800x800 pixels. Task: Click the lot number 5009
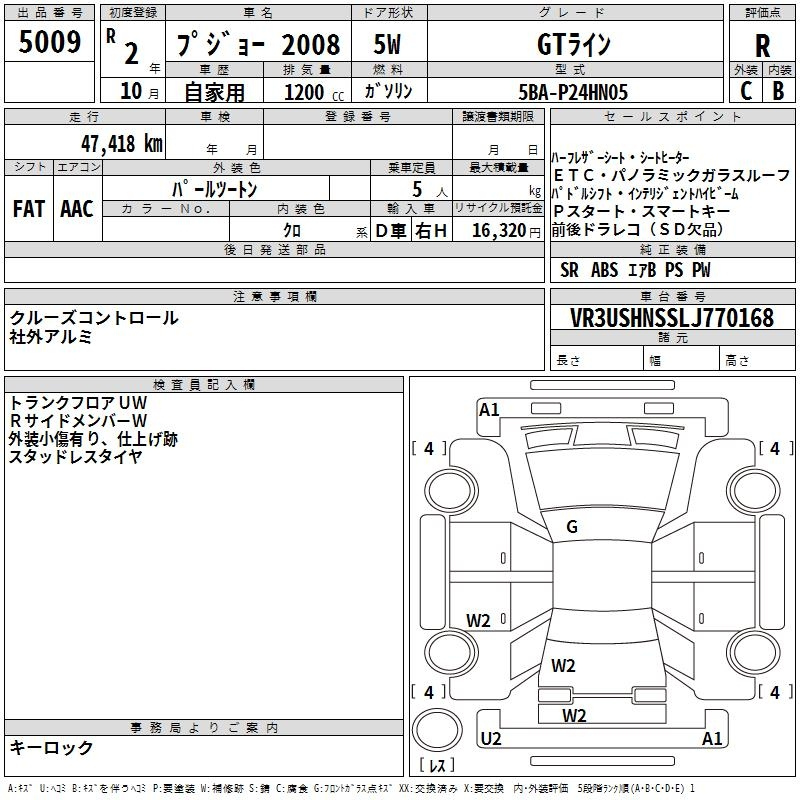coord(49,42)
